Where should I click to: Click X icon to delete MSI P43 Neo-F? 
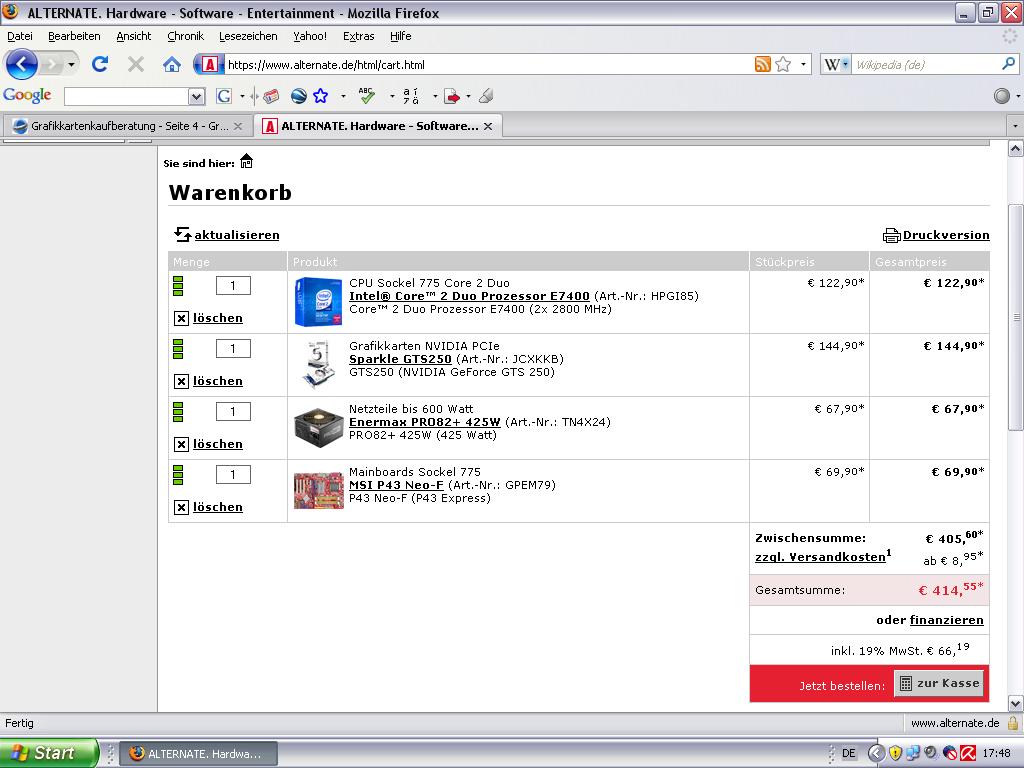(x=182, y=507)
